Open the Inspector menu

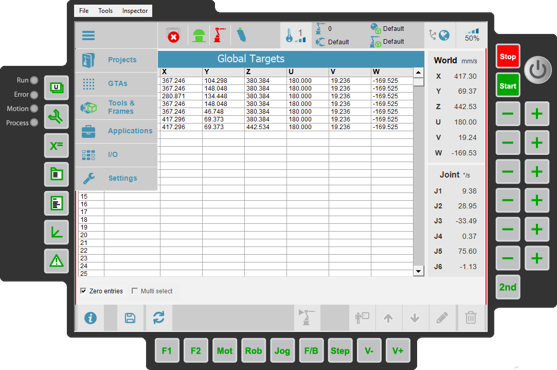pos(135,11)
